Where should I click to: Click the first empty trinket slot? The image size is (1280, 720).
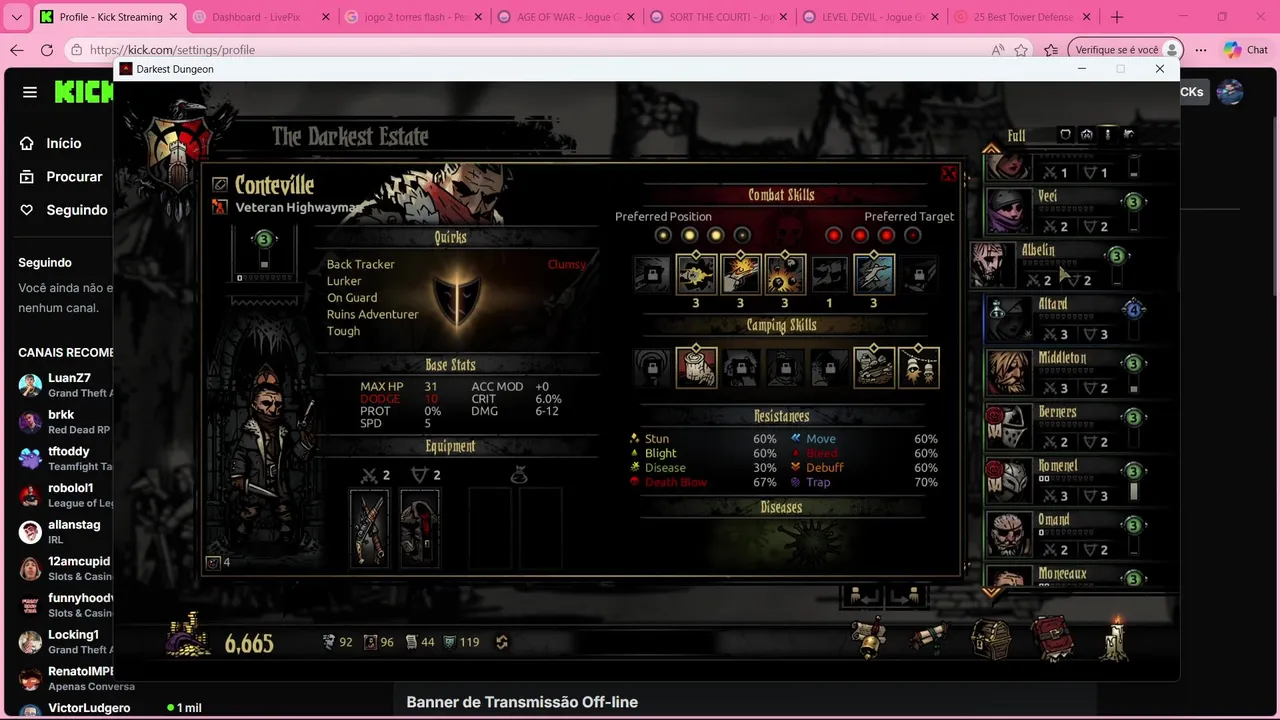pos(489,528)
